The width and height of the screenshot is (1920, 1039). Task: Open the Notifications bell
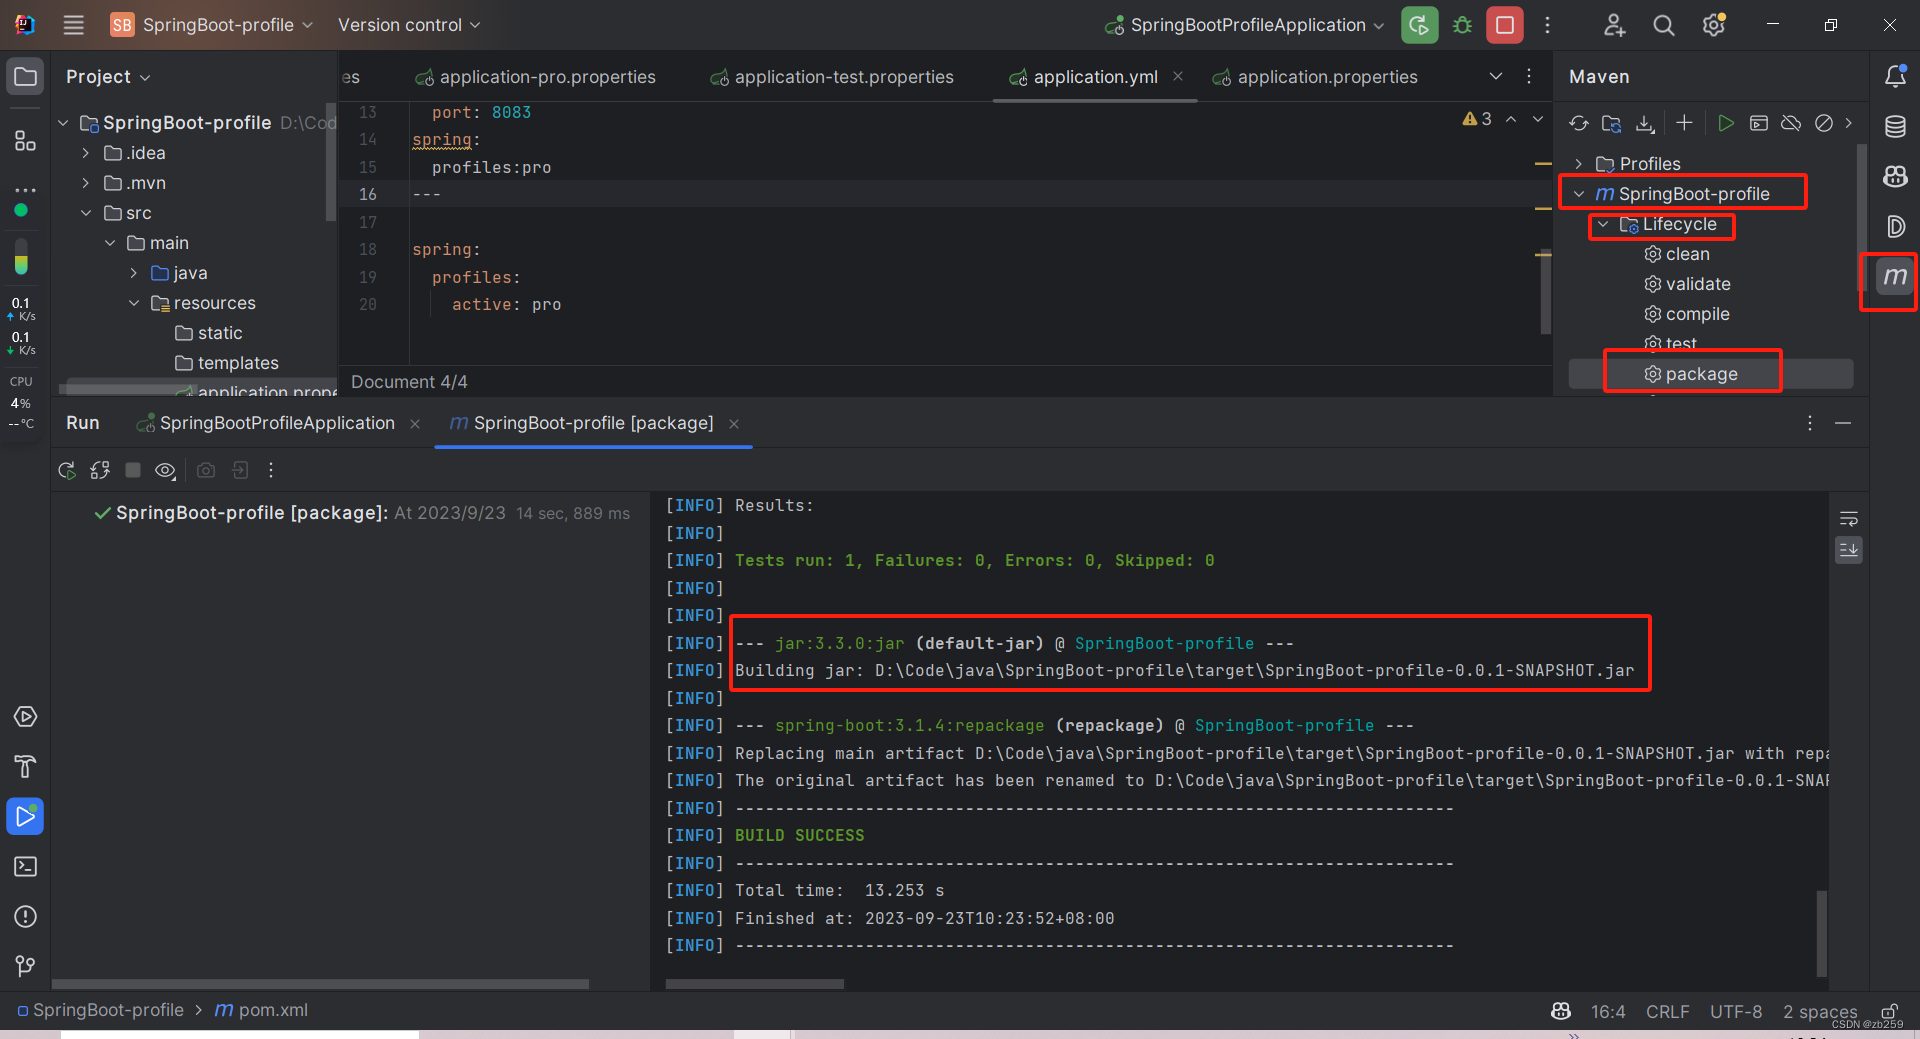pyautogui.click(x=1895, y=76)
